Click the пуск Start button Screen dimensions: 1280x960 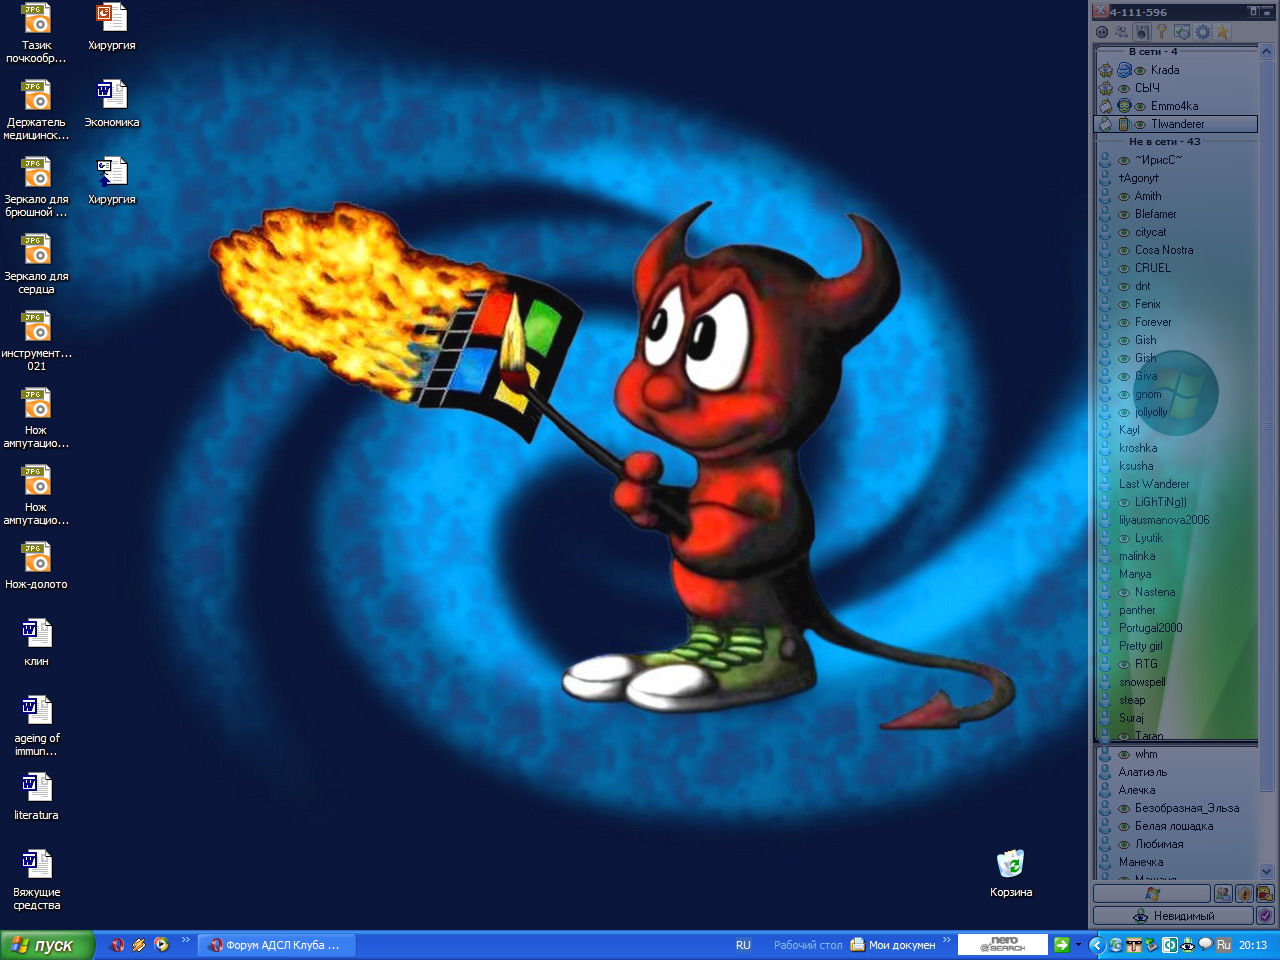tap(45, 945)
